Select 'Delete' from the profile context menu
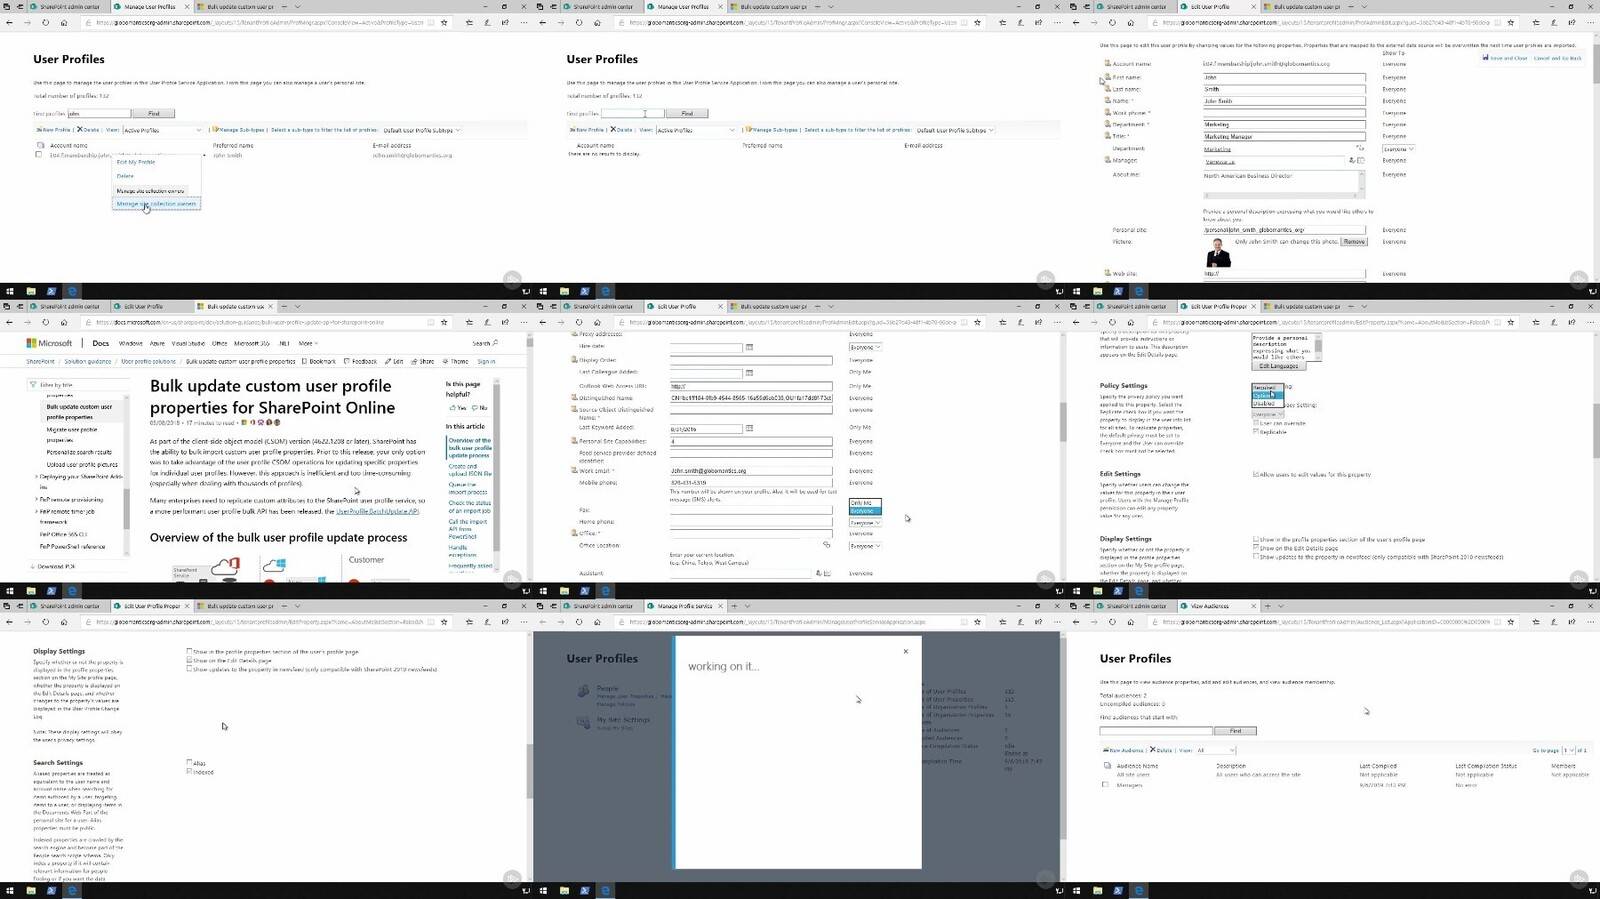 click(x=125, y=176)
